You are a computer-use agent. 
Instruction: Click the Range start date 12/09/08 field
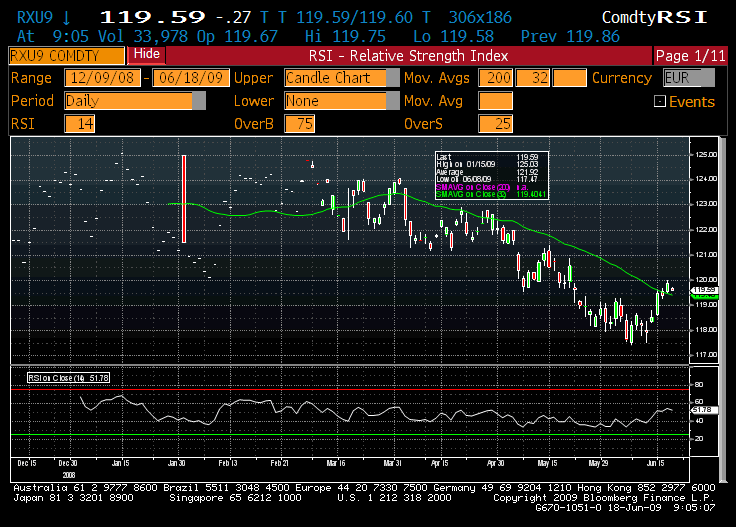[103, 78]
